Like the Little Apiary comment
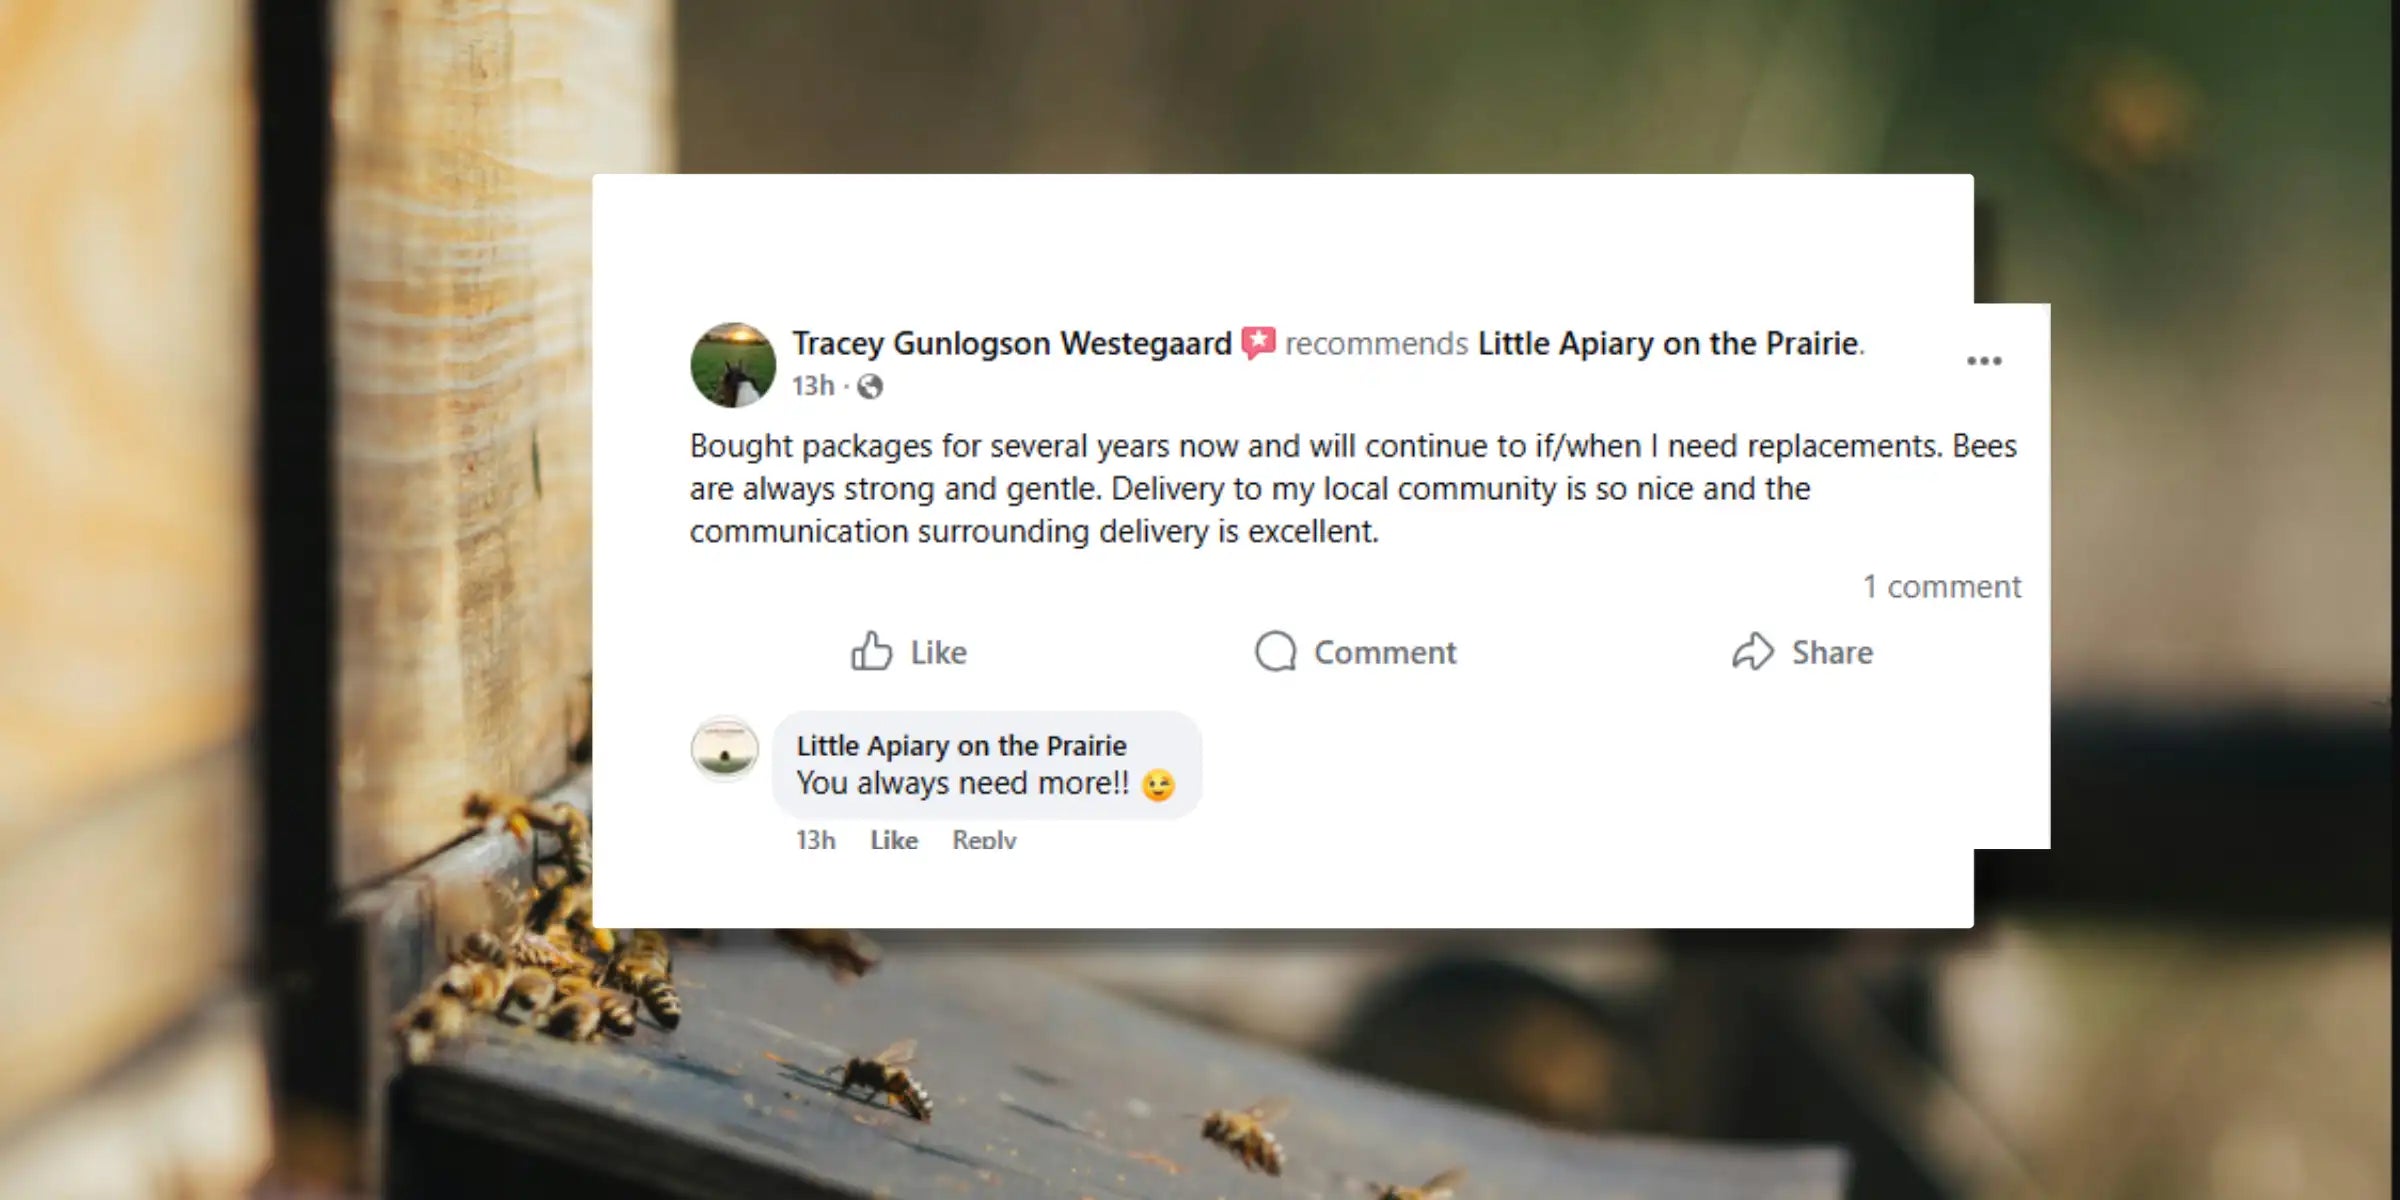Screen dimensions: 2400x1200 893,840
